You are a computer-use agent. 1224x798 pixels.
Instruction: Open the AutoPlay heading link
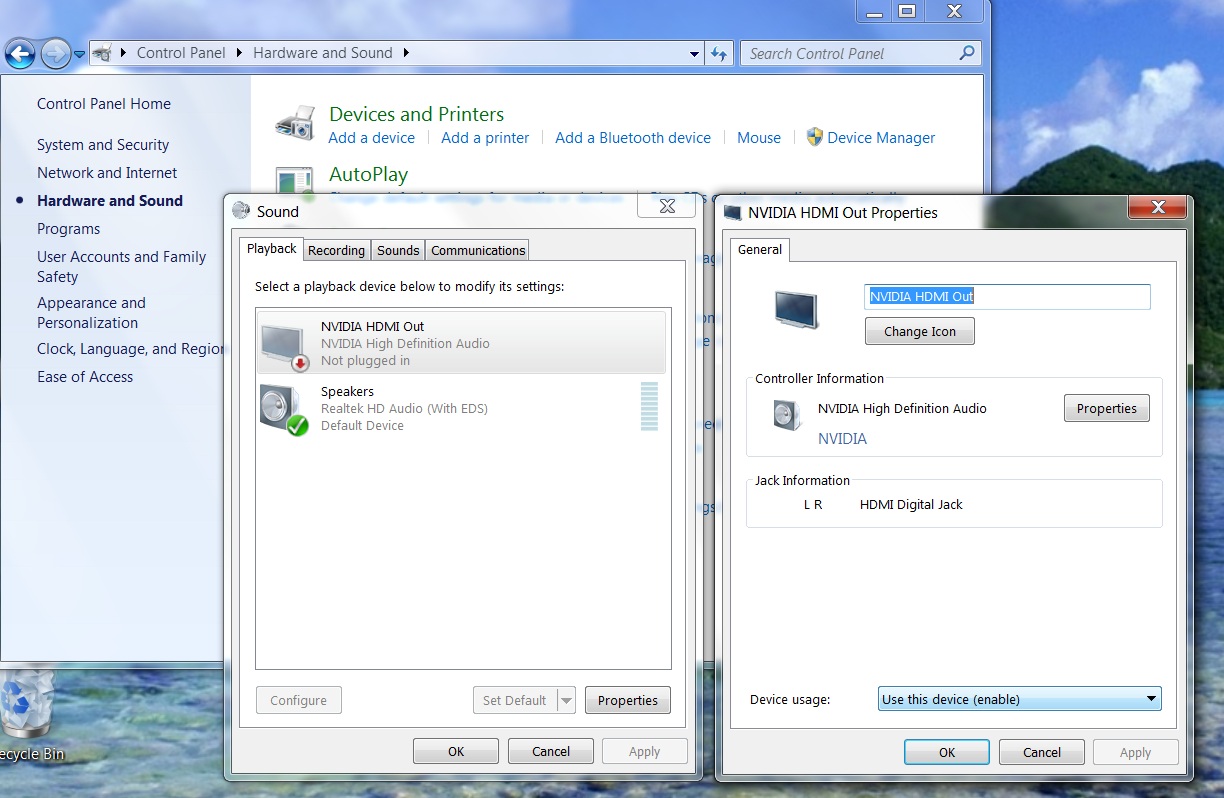[x=368, y=174]
